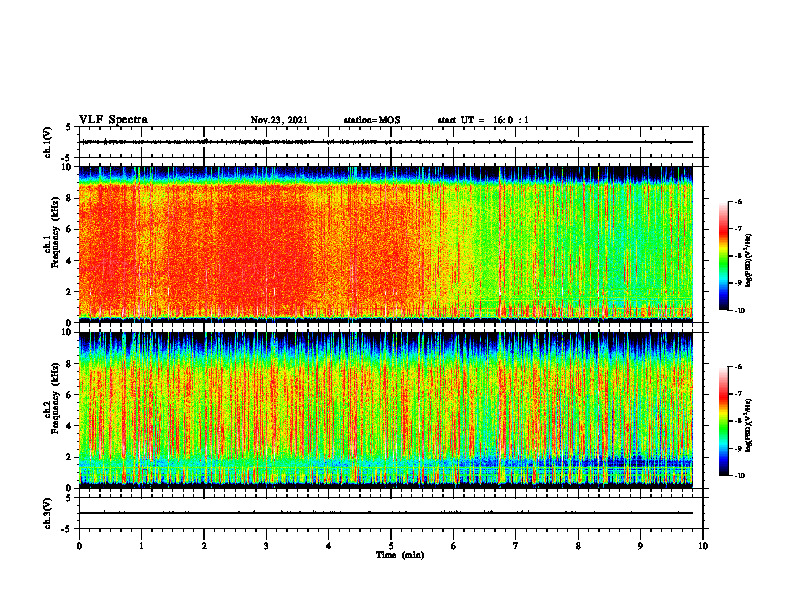Image resolution: width=792 pixels, height=612 pixels.
Task: Click the "9" tick on the time axis
Action: (640, 546)
